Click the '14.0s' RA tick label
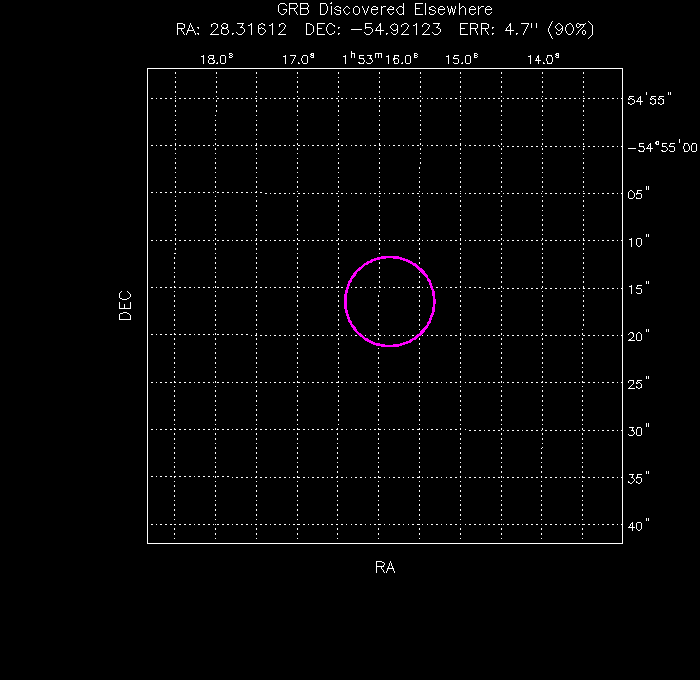700x680 pixels. pos(543,59)
